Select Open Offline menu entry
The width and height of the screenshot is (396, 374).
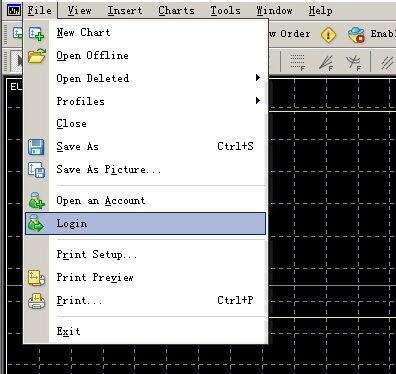tap(146, 55)
